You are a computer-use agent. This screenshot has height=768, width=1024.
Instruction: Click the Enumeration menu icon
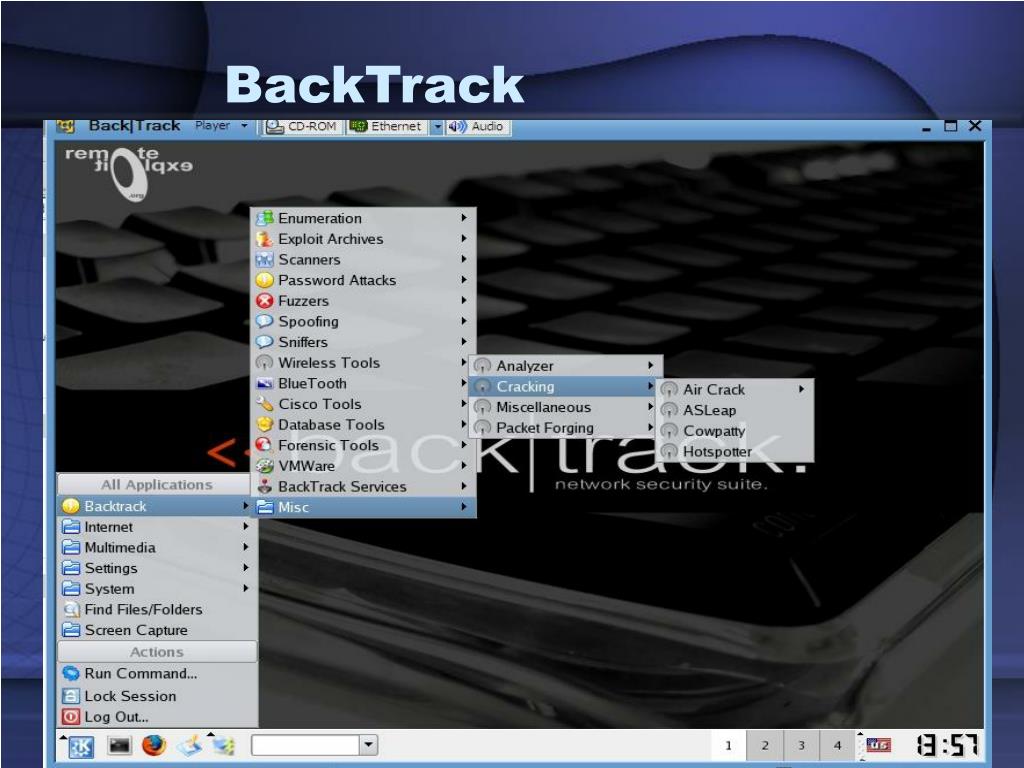point(264,218)
